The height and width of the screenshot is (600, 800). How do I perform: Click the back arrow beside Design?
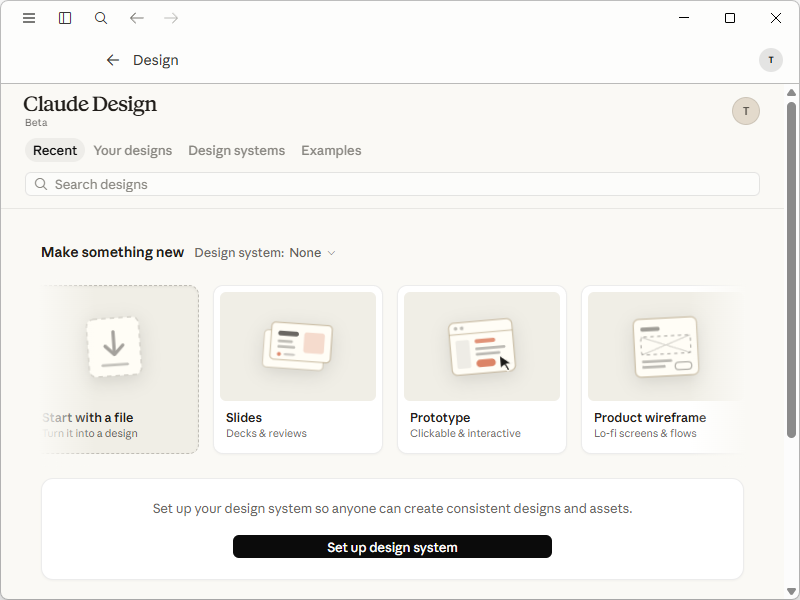(113, 60)
